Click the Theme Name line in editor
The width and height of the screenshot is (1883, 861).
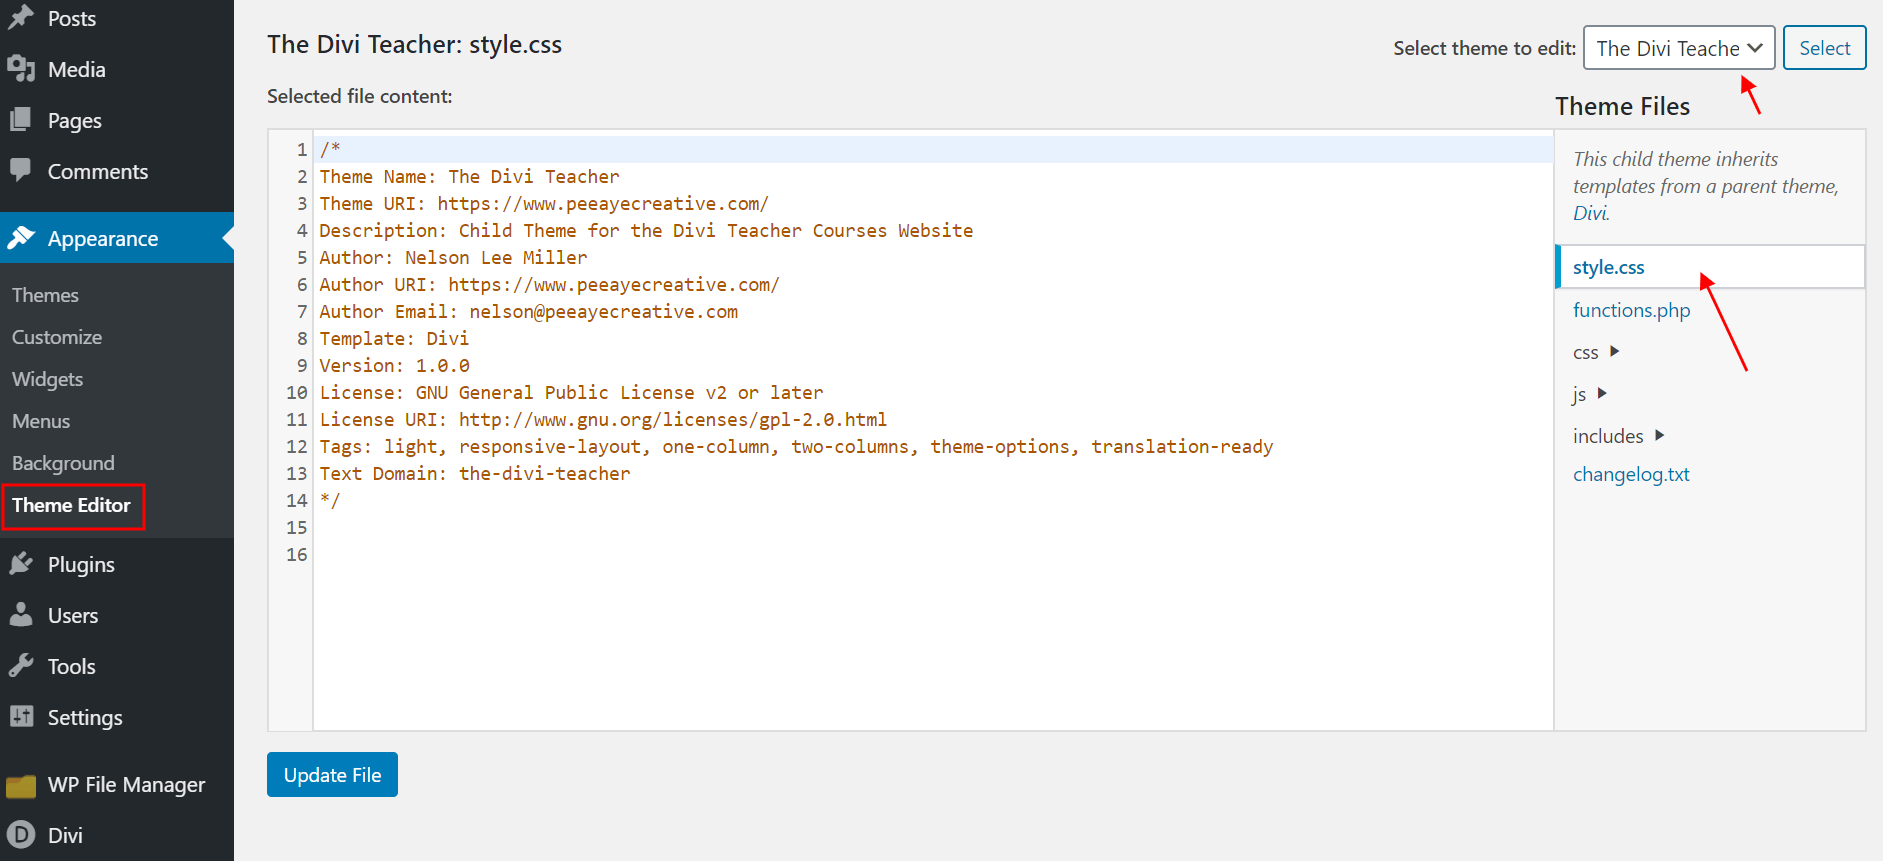(470, 176)
